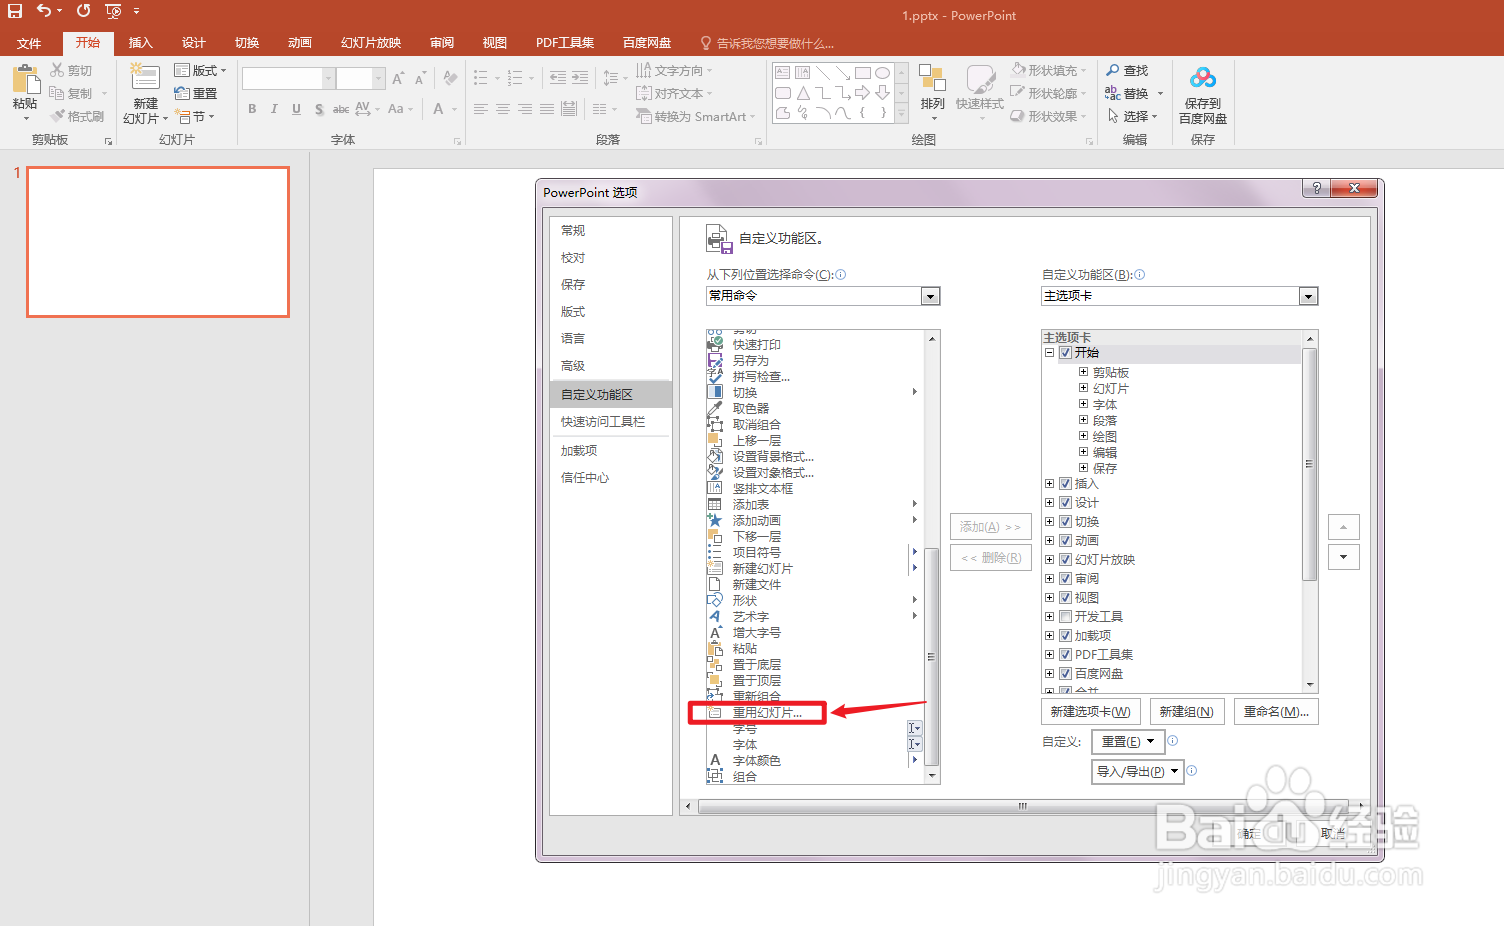Click the Undo icon in title bar
Viewport: 1504px width, 926px height.
[43, 11]
